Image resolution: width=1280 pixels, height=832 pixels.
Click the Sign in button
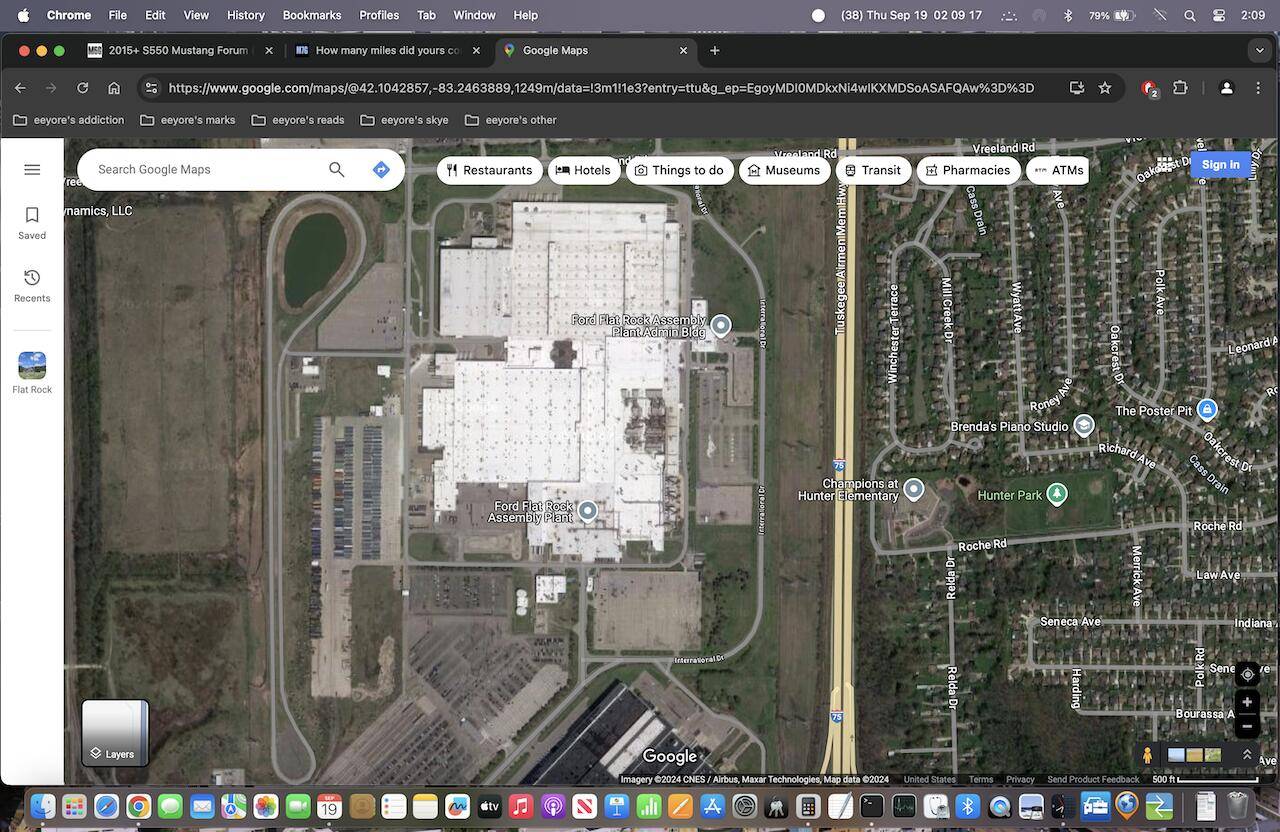coord(1220,165)
